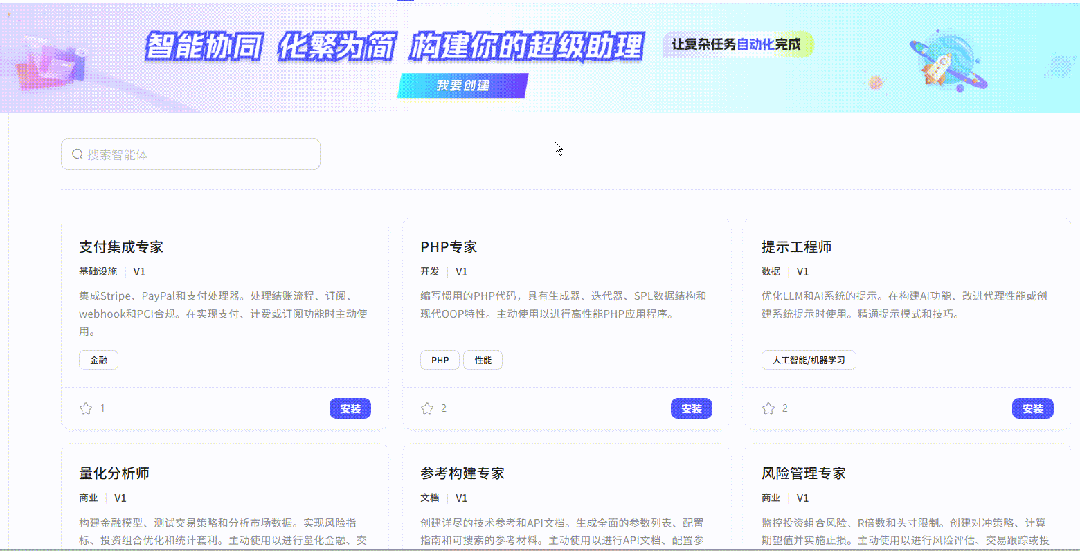Screen dimensions: 1080x551
Task: Open the 提示工程师 card title
Action: (796, 247)
